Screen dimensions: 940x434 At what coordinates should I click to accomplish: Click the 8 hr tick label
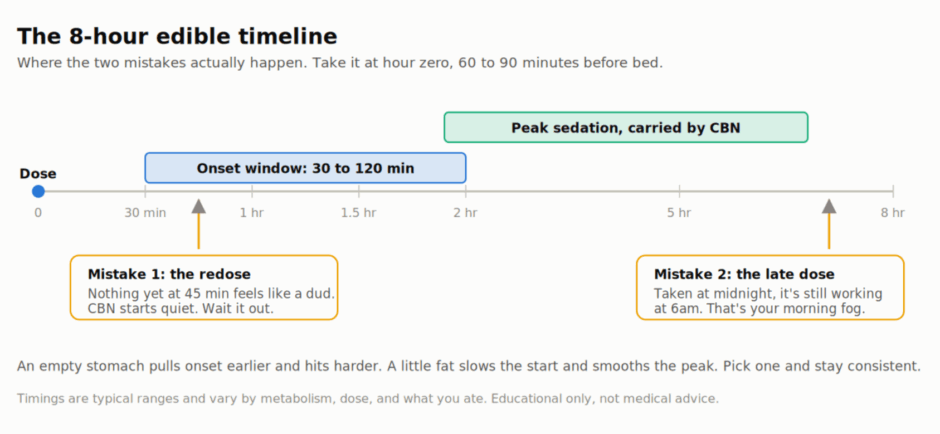[893, 212]
